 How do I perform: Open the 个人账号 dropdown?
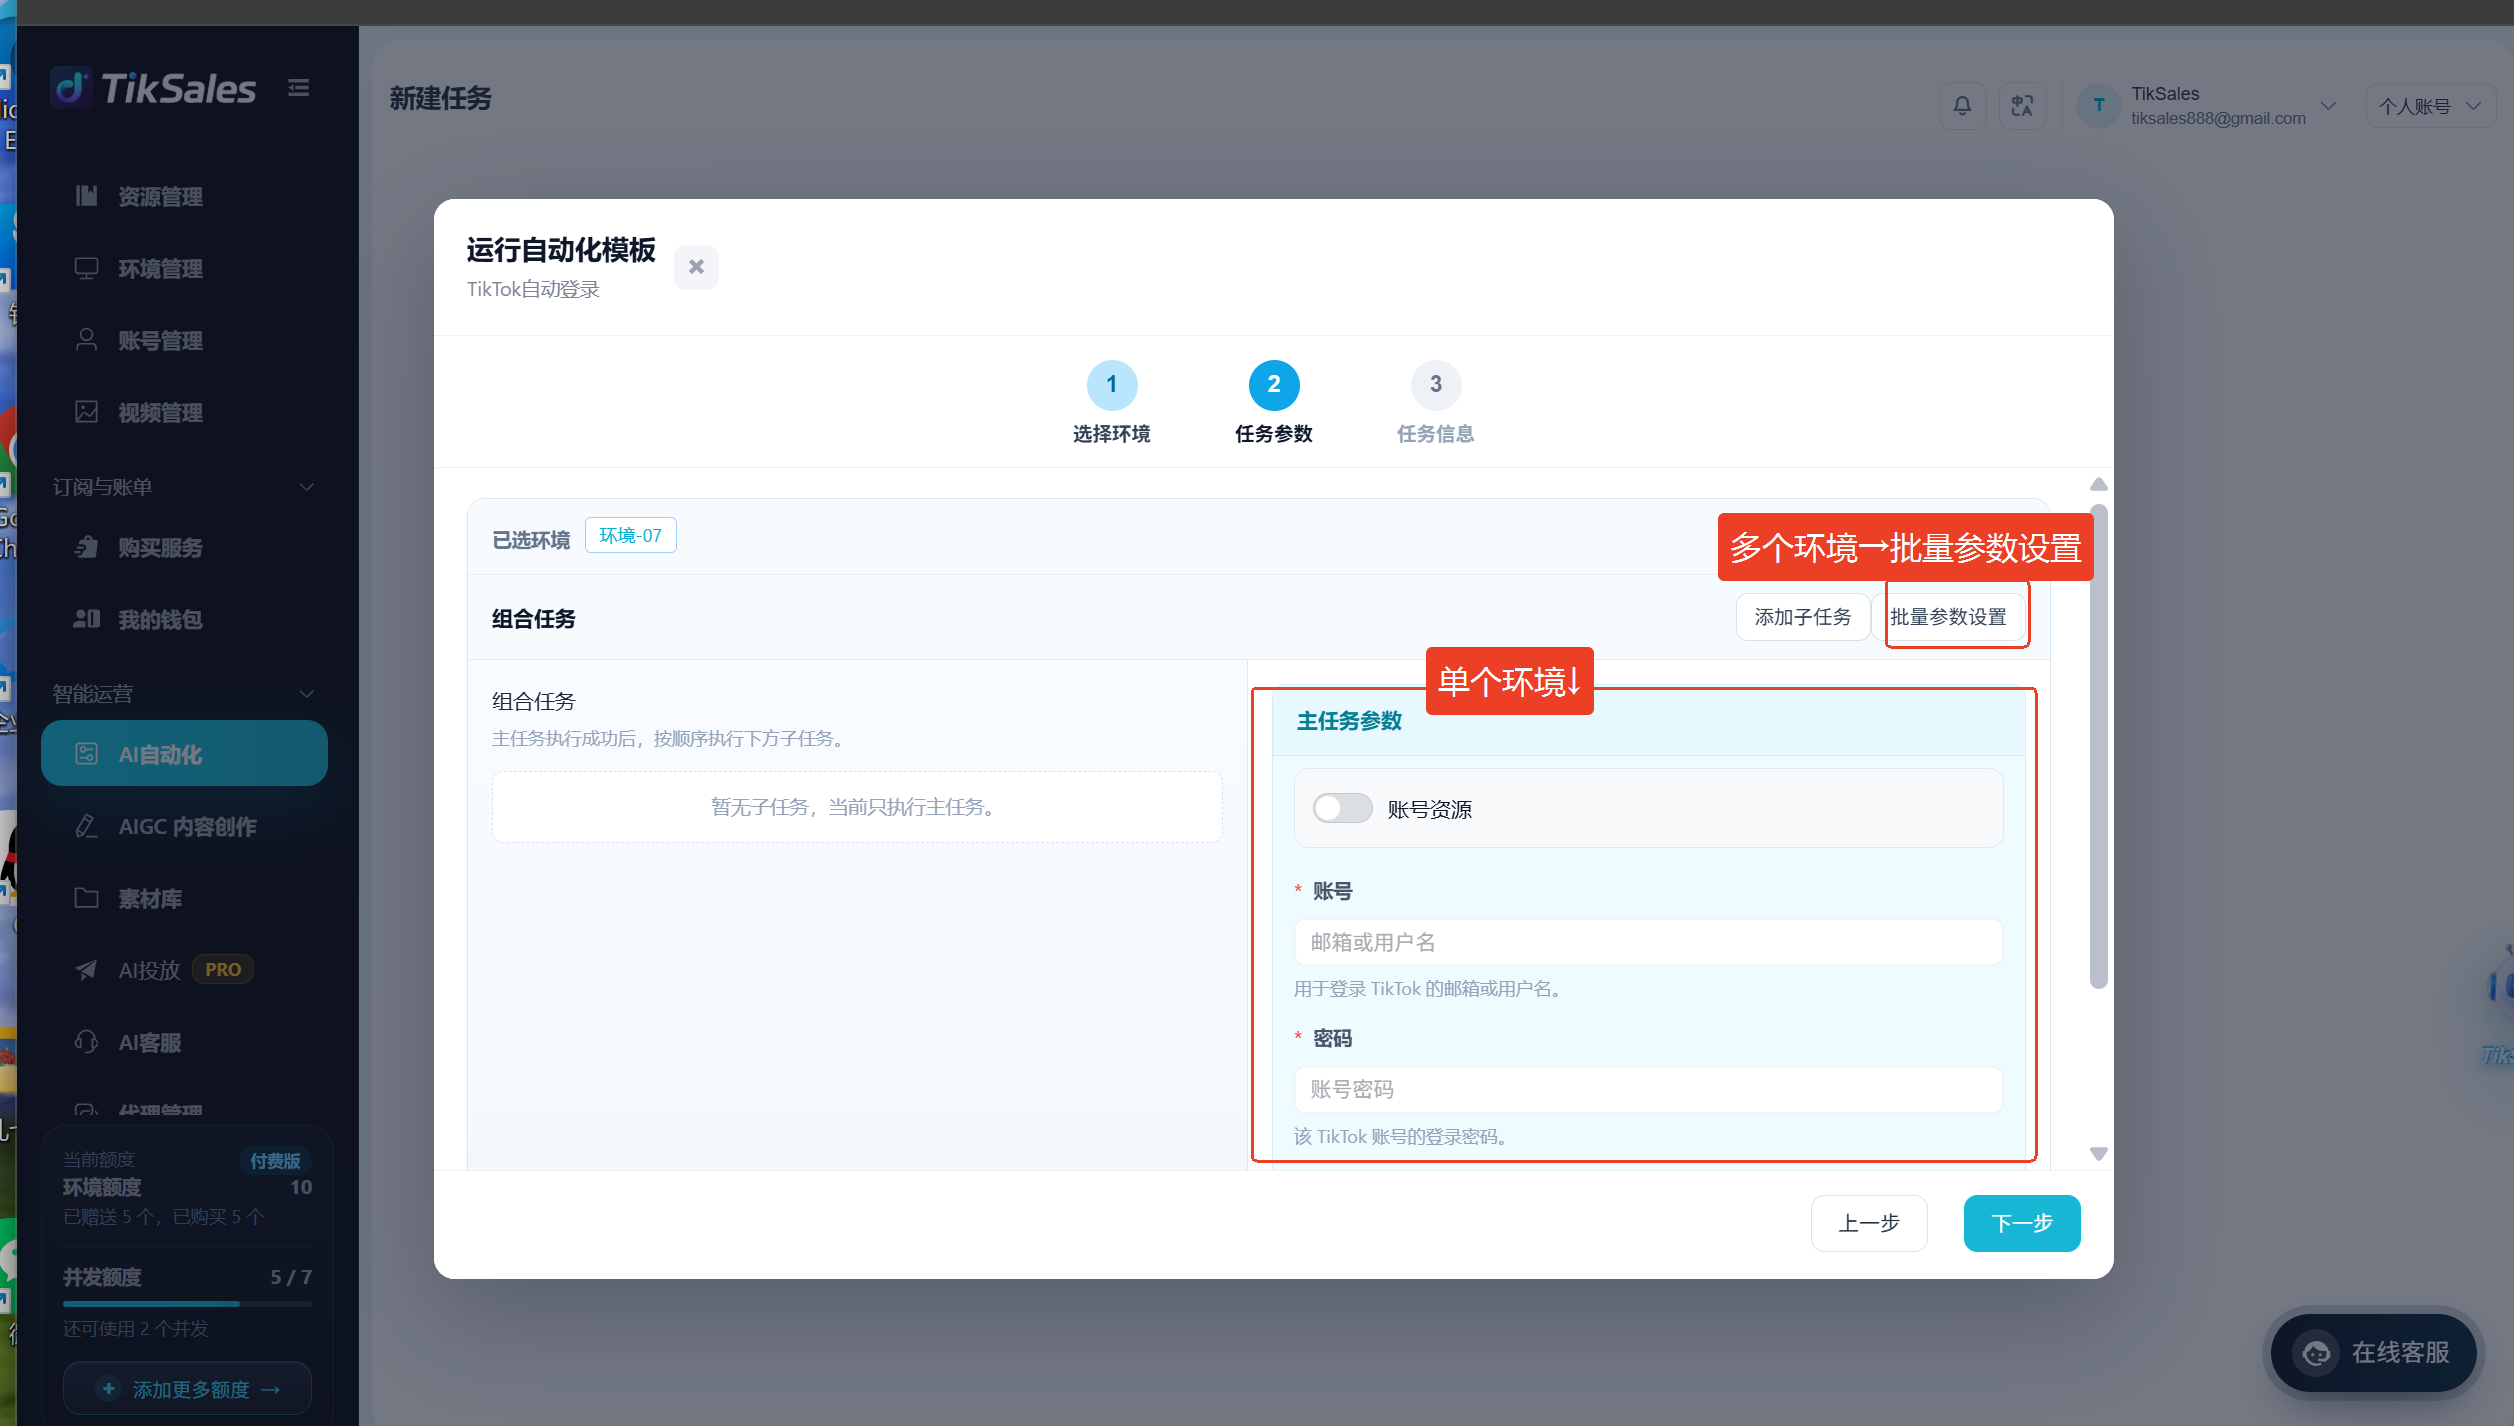click(2430, 106)
